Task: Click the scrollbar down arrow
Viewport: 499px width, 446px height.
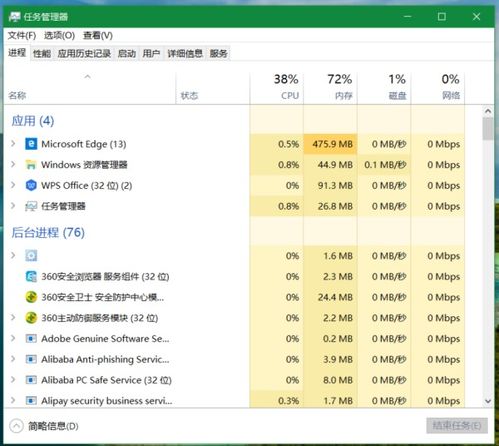Action: tap(488, 401)
